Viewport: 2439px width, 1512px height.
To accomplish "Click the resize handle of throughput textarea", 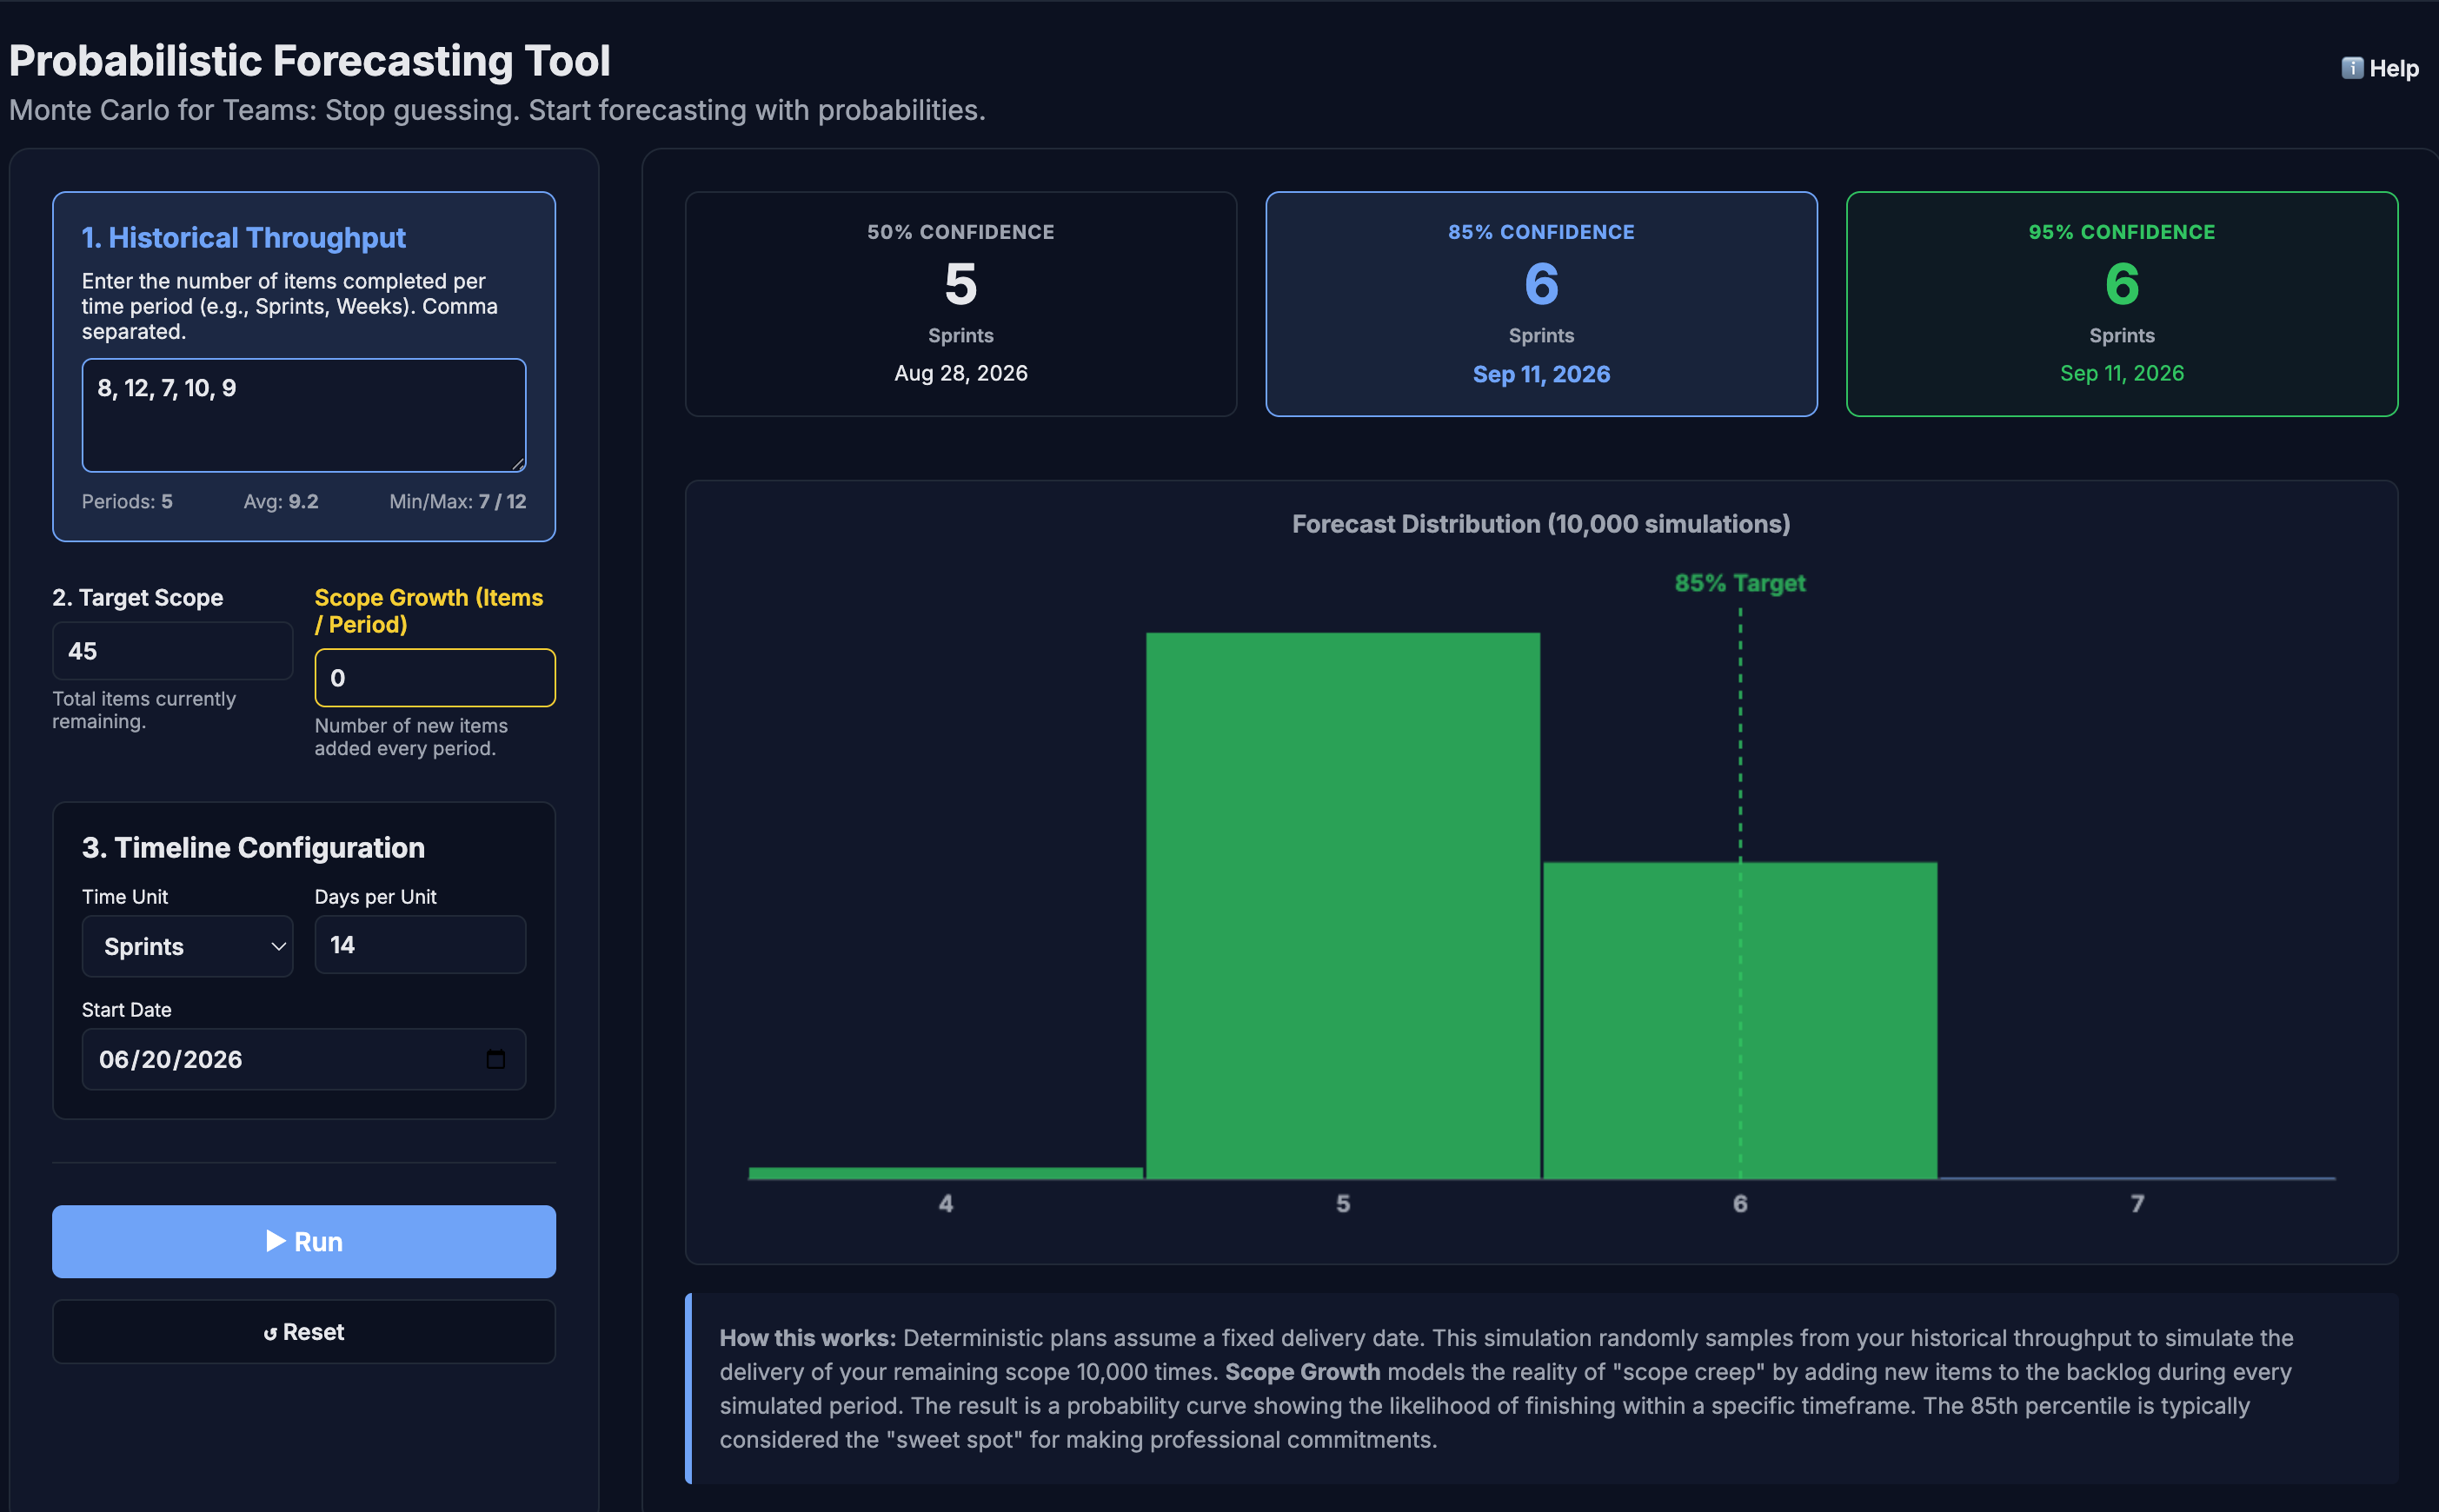I will tap(518, 463).
